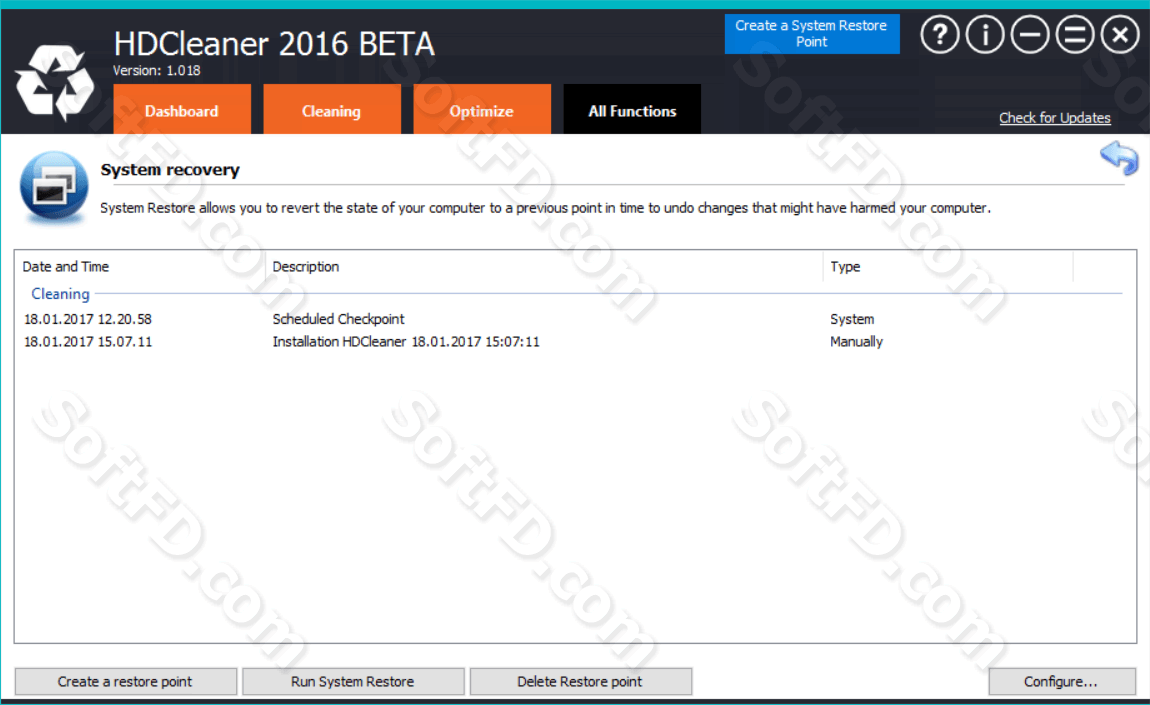The width and height of the screenshot is (1150, 705).
Task: Go back using the blue return arrow
Action: (1119, 158)
